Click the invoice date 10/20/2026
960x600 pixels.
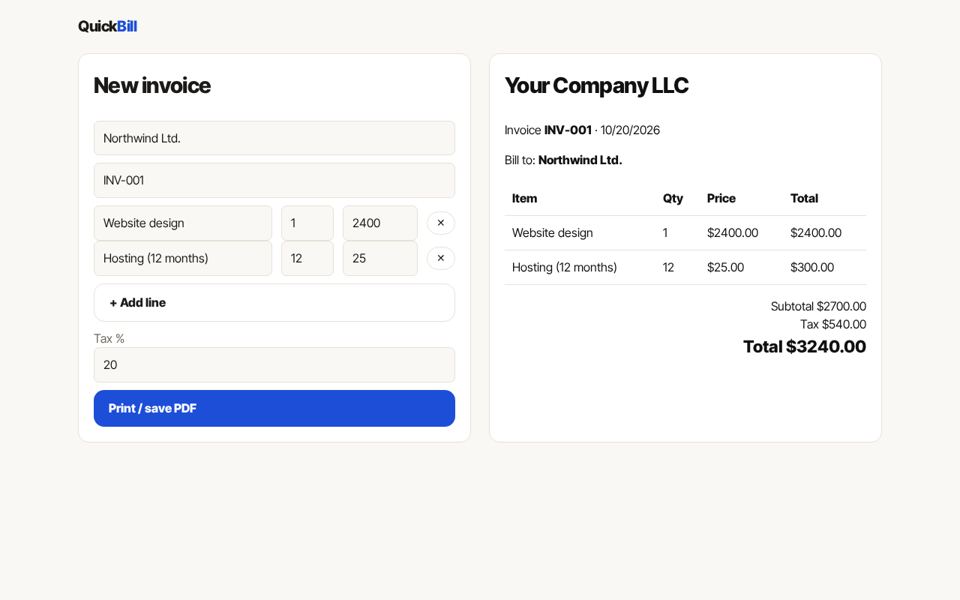630,130
